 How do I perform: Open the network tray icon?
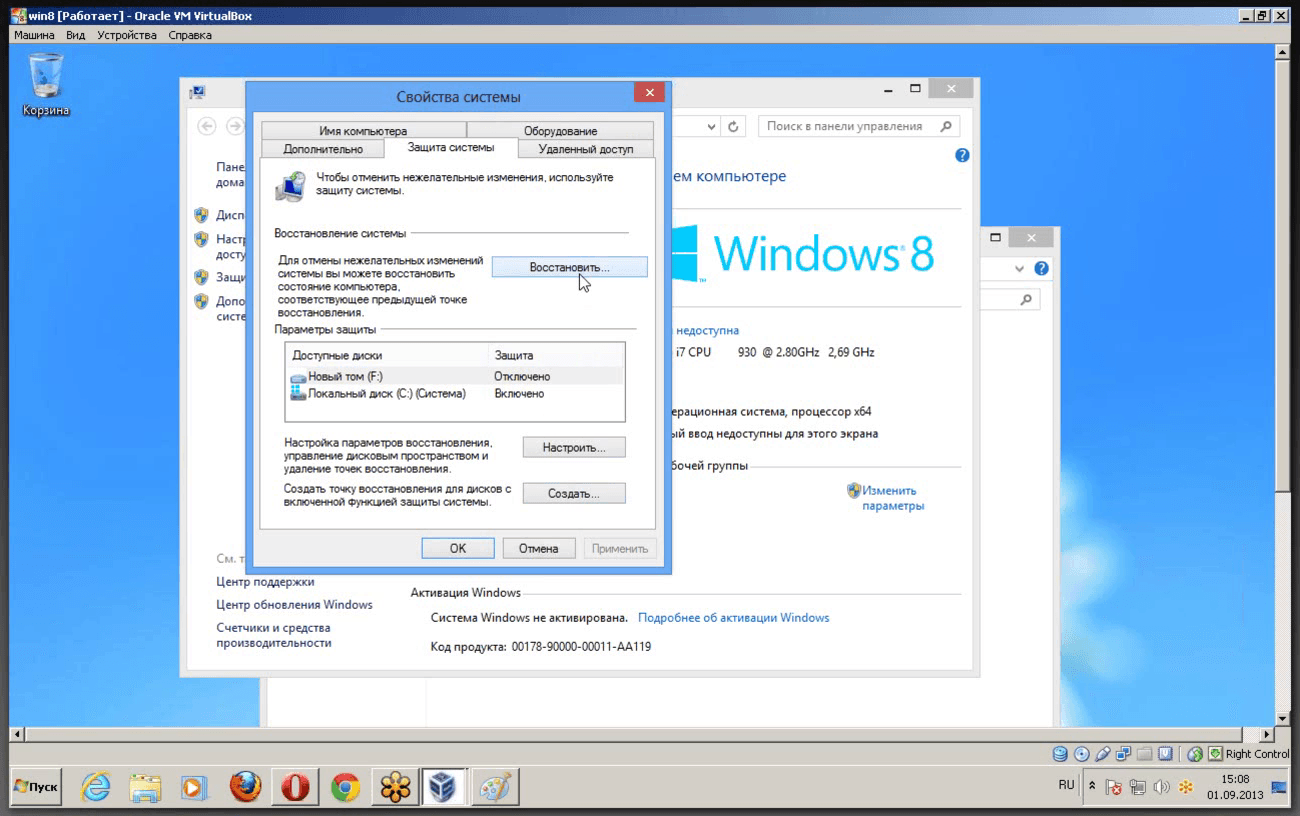[x=1138, y=787]
